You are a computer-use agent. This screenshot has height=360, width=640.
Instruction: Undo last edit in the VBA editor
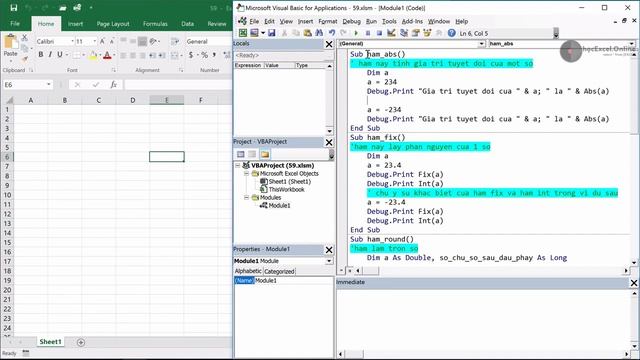click(x=332, y=33)
